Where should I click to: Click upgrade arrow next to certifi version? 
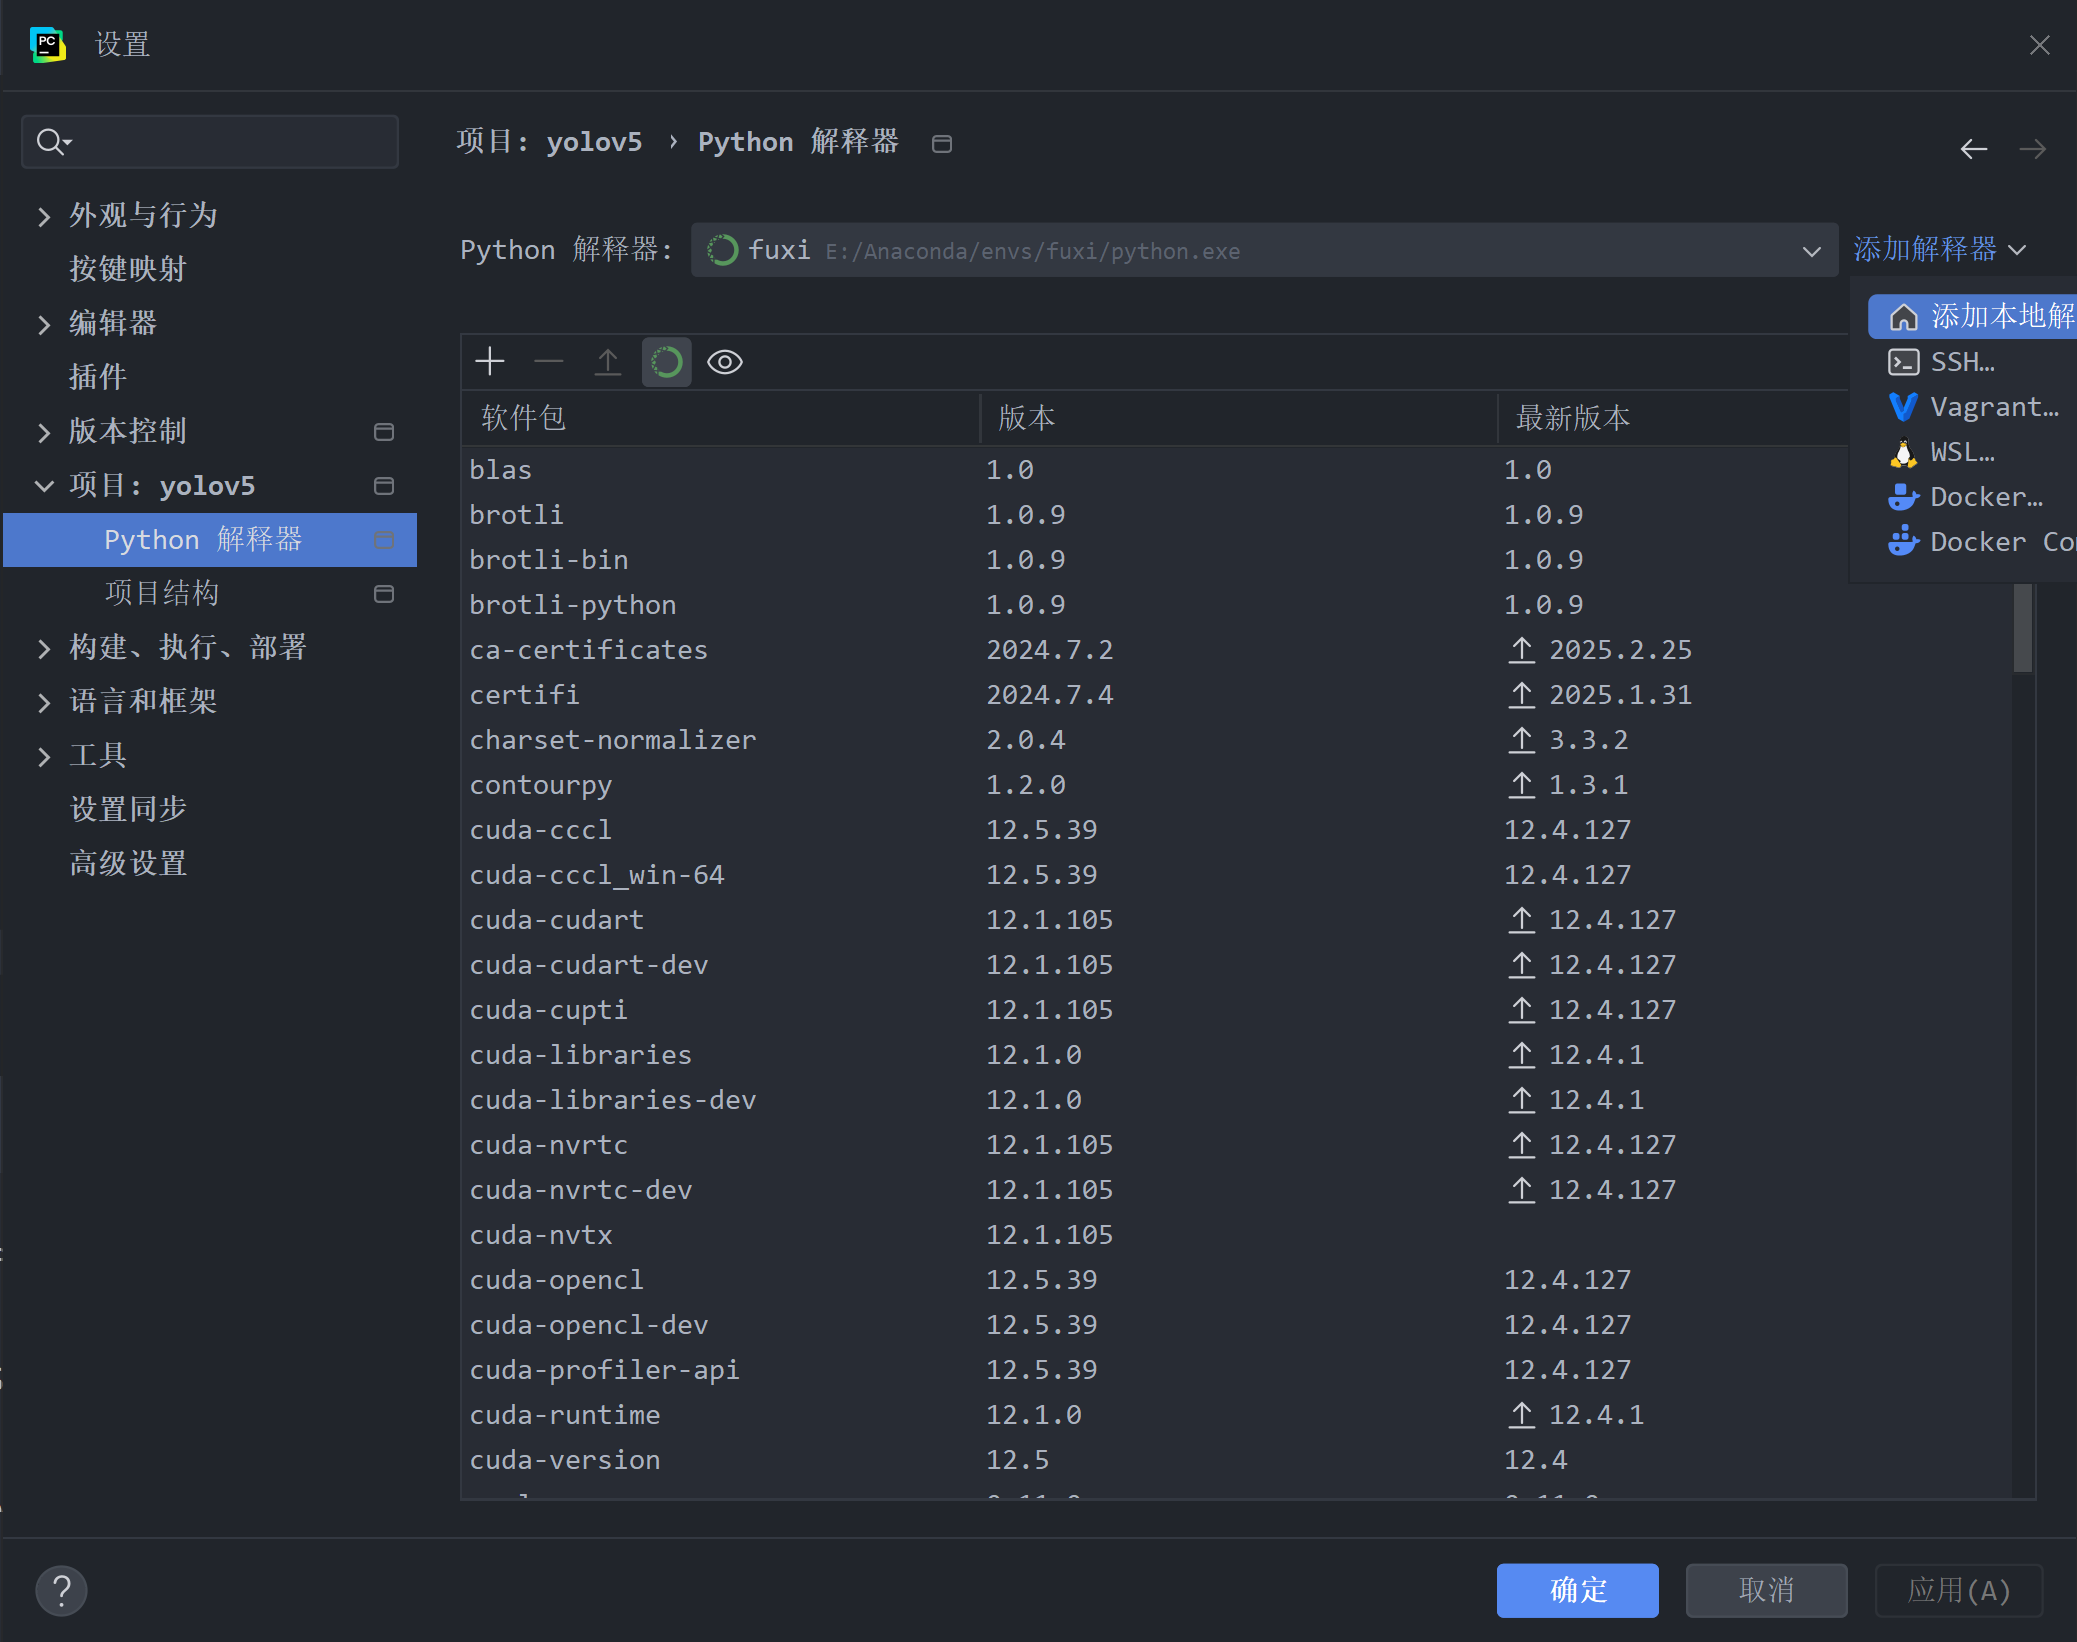pos(1521,694)
